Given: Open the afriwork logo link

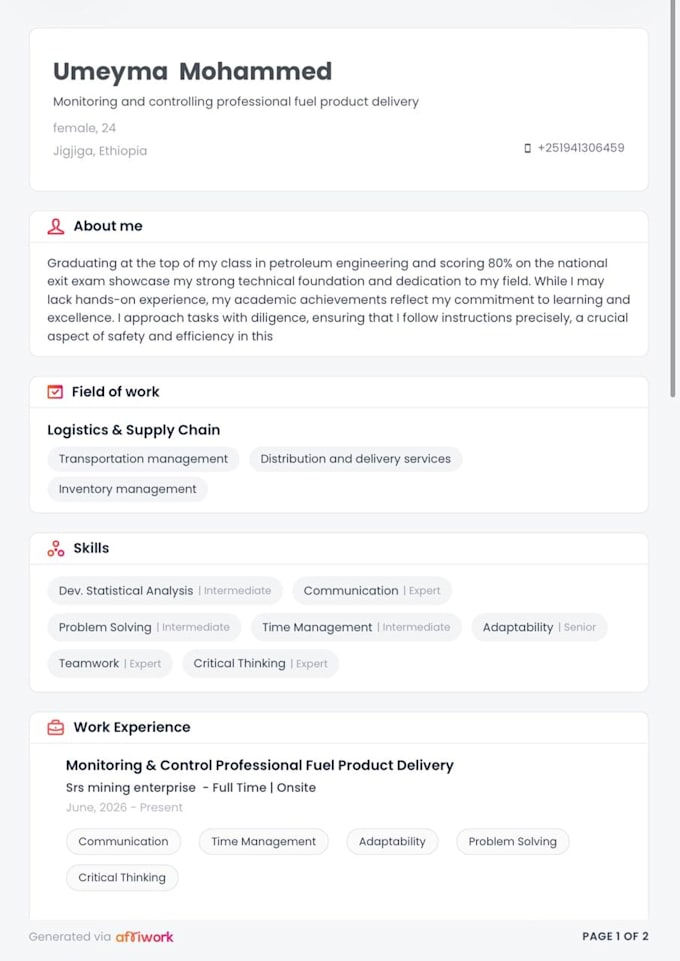Looking at the screenshot, I should coord(145,936).
